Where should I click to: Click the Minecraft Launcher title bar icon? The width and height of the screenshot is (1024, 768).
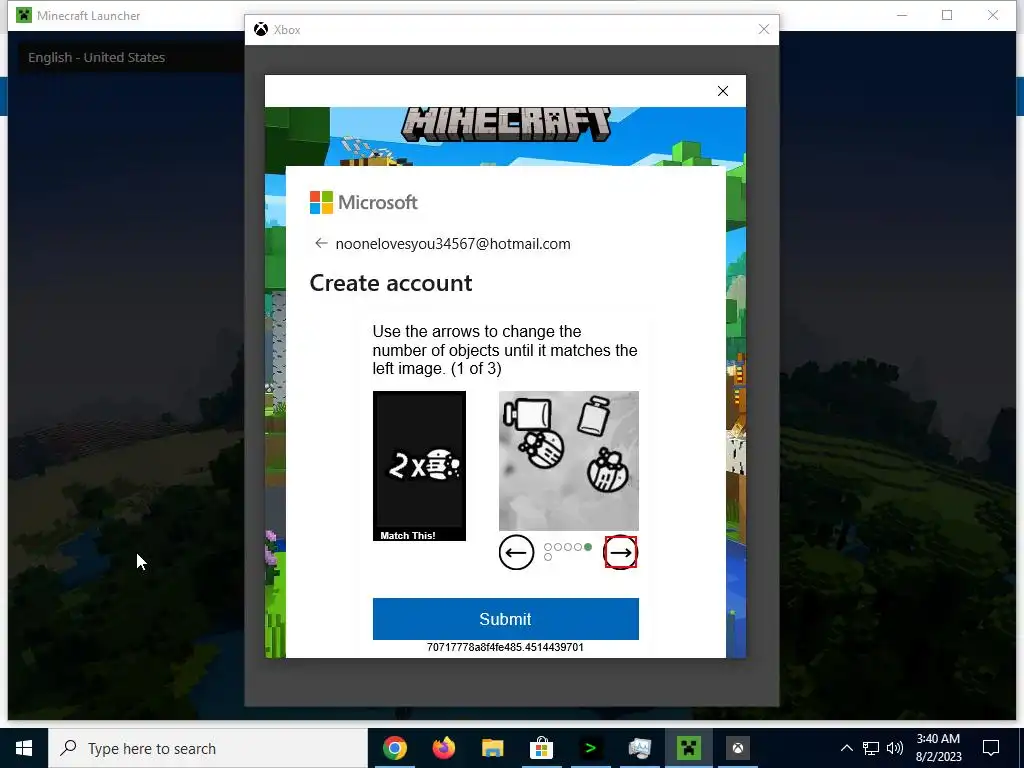coord(24,15)
